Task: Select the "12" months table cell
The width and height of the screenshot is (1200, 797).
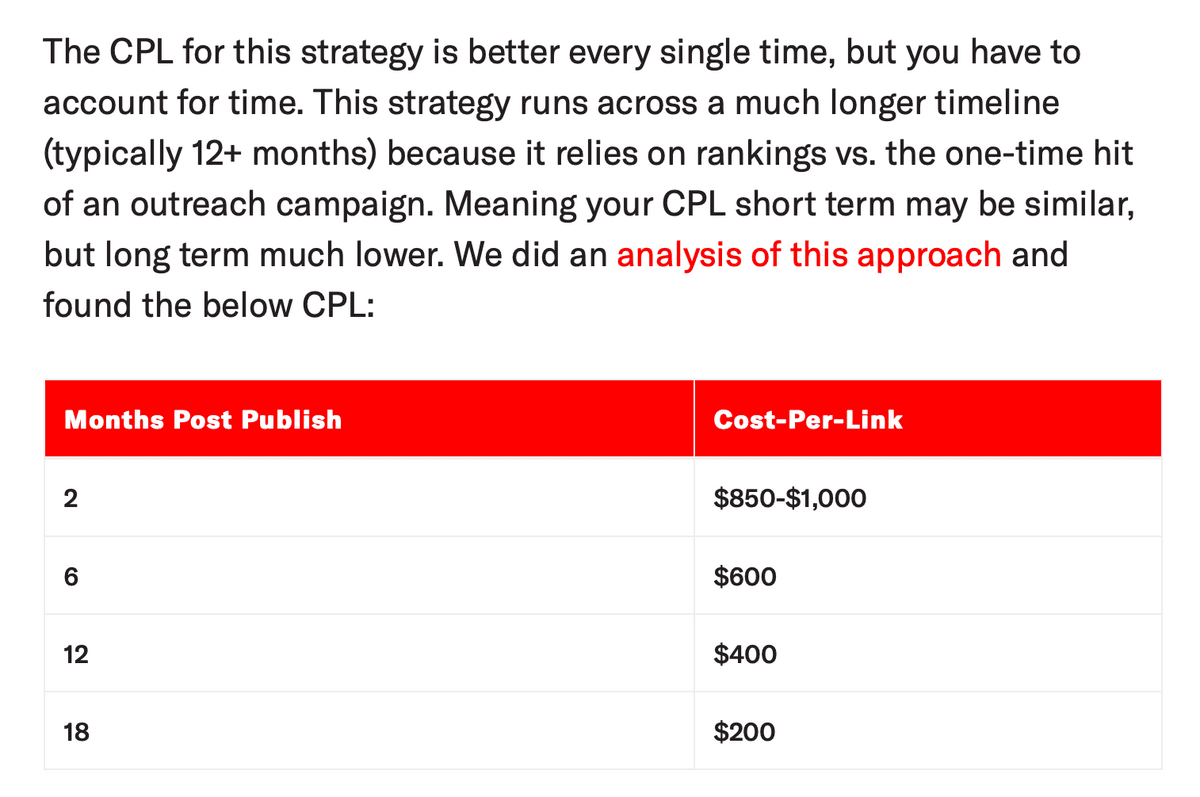Action: click(369, 653)
